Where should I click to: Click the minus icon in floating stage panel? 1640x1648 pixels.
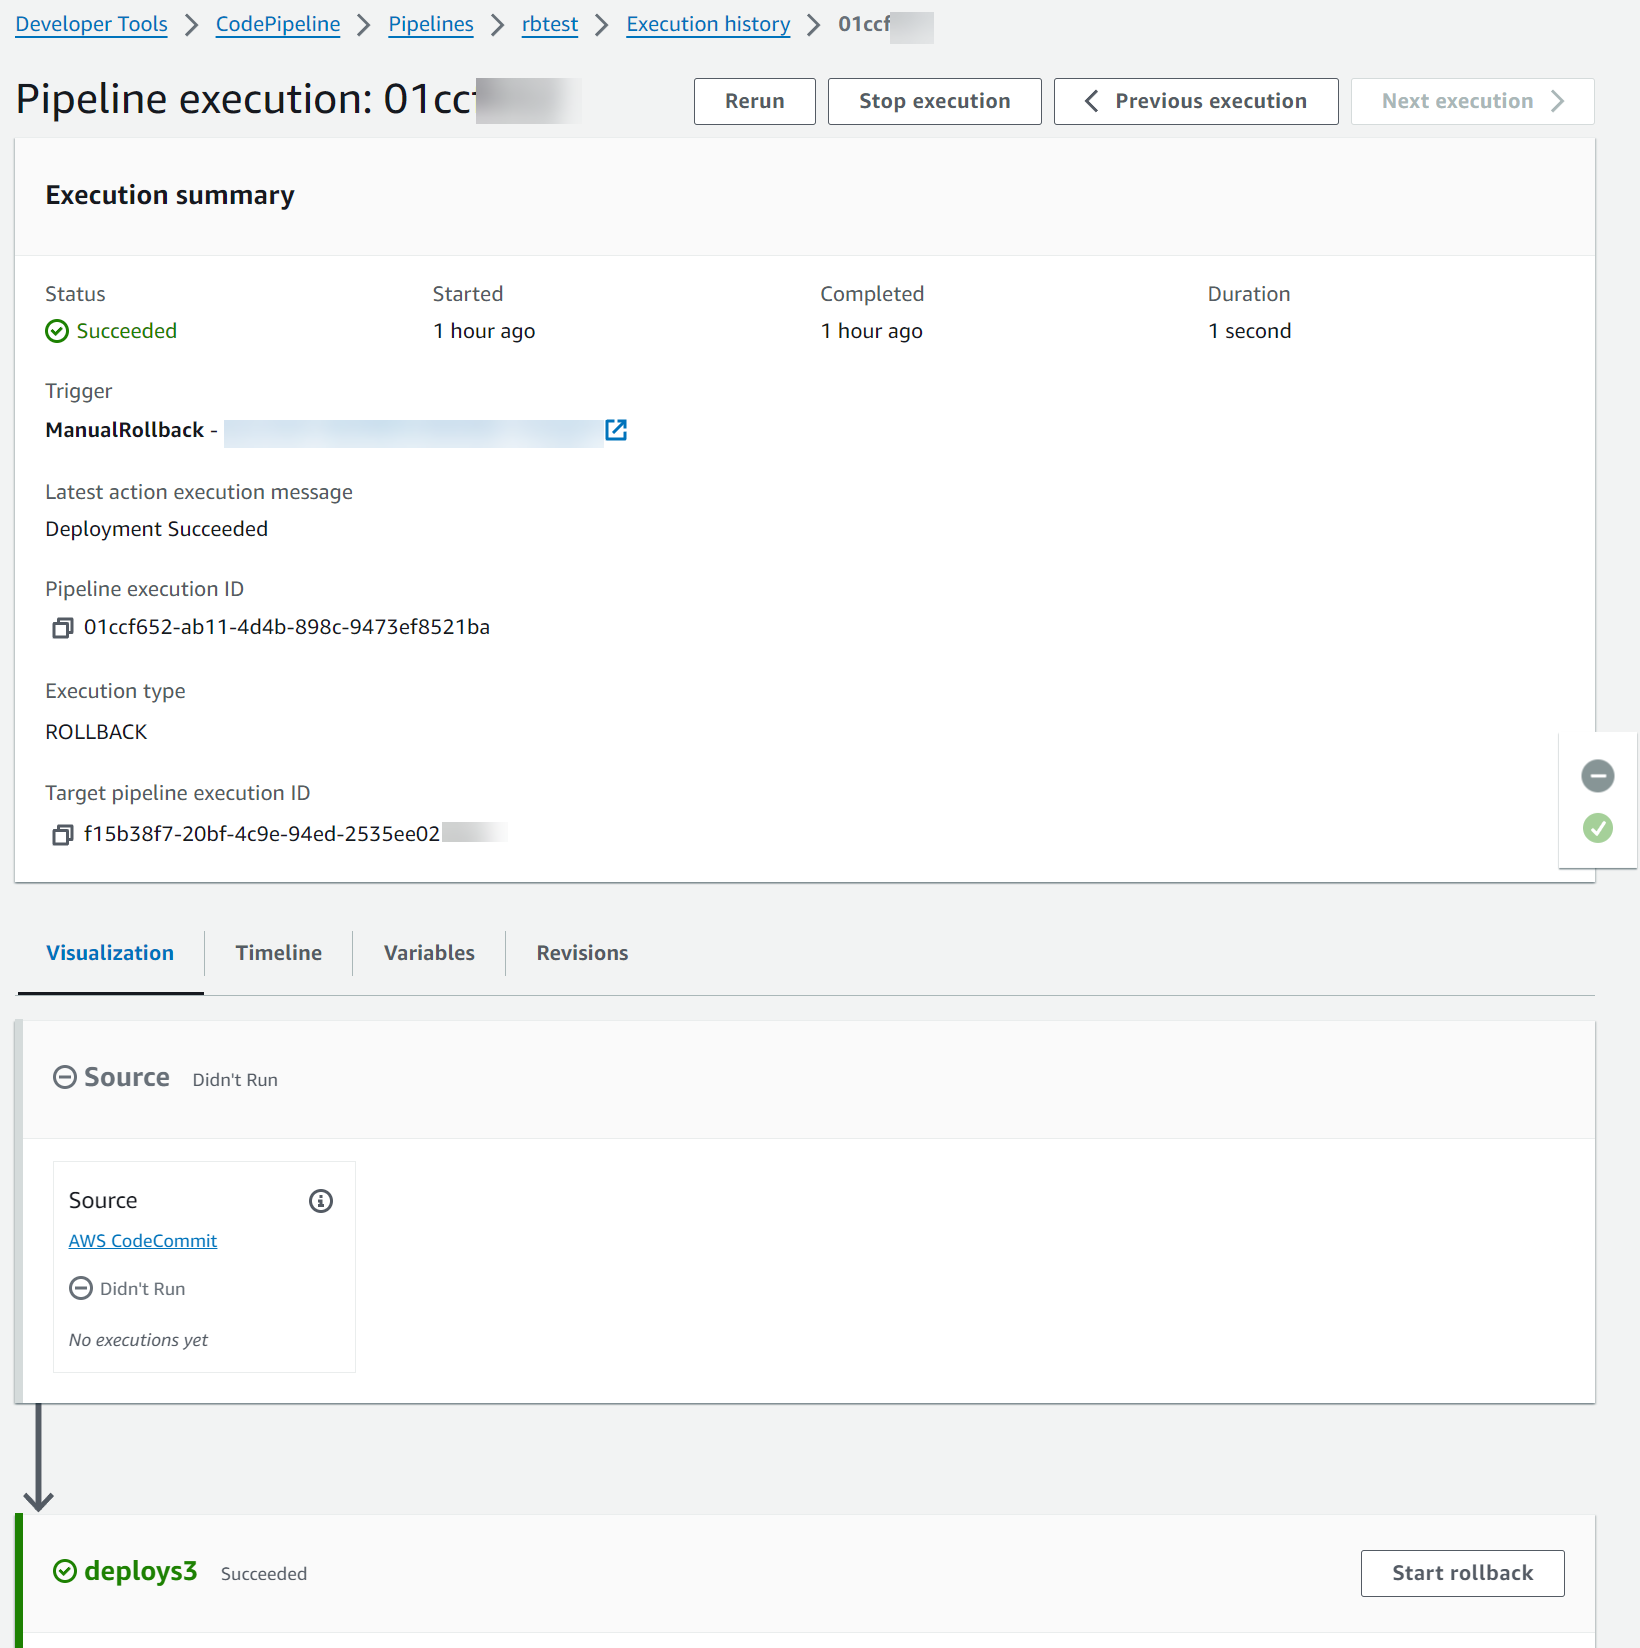(1597, 776)
